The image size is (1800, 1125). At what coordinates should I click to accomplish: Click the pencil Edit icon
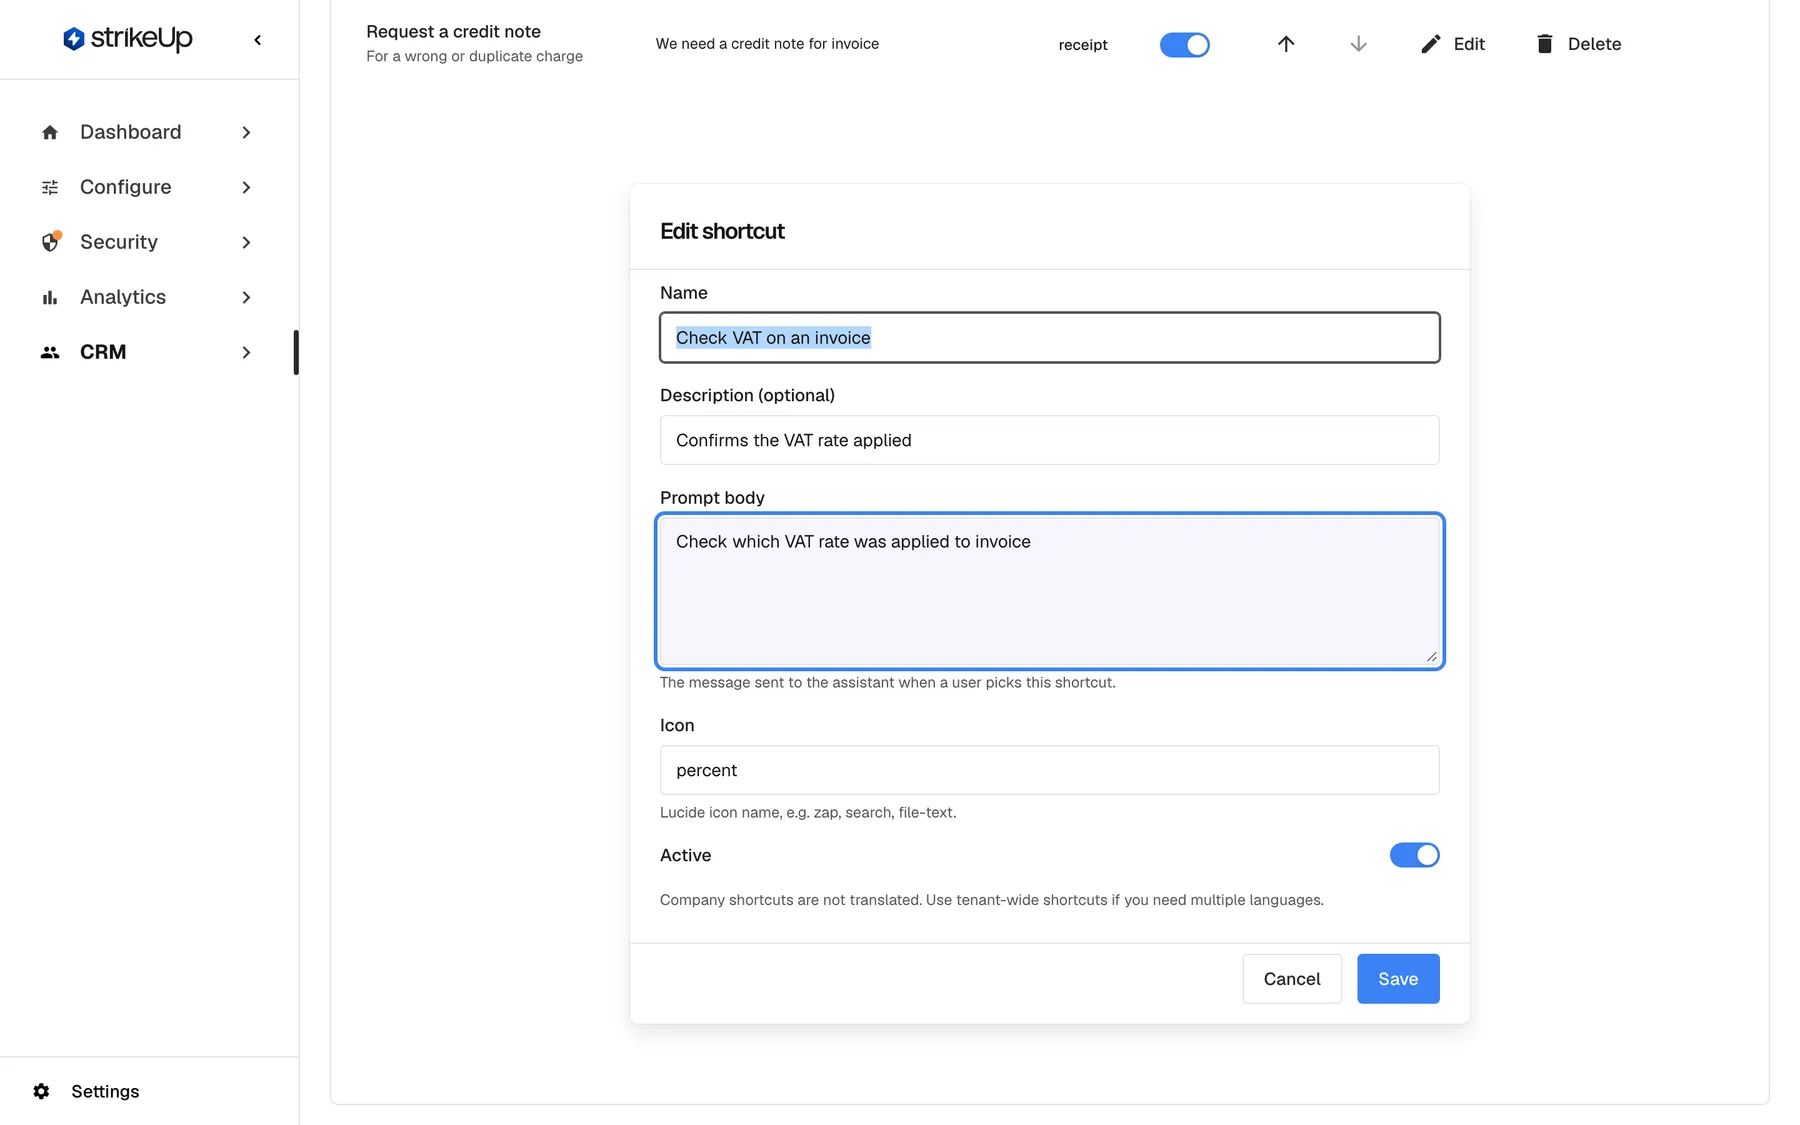(1431, 44)
